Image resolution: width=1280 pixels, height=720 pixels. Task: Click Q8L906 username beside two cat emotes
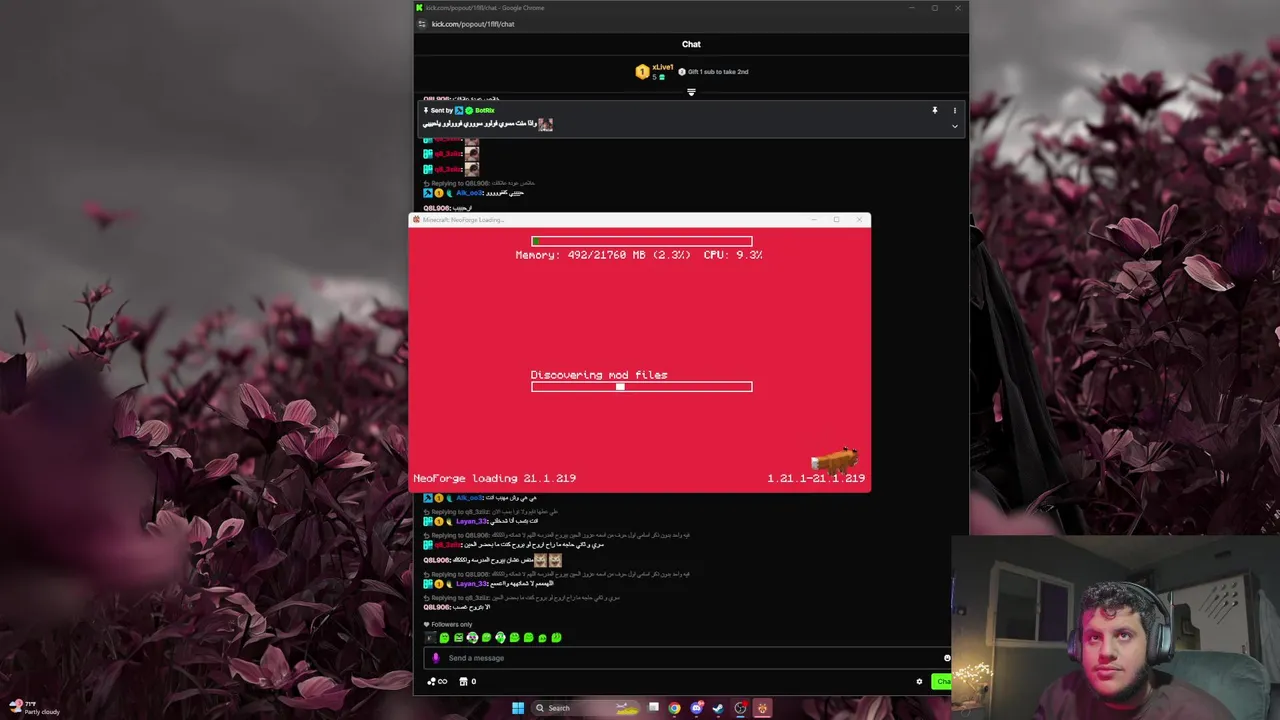(x=437, y=560)
